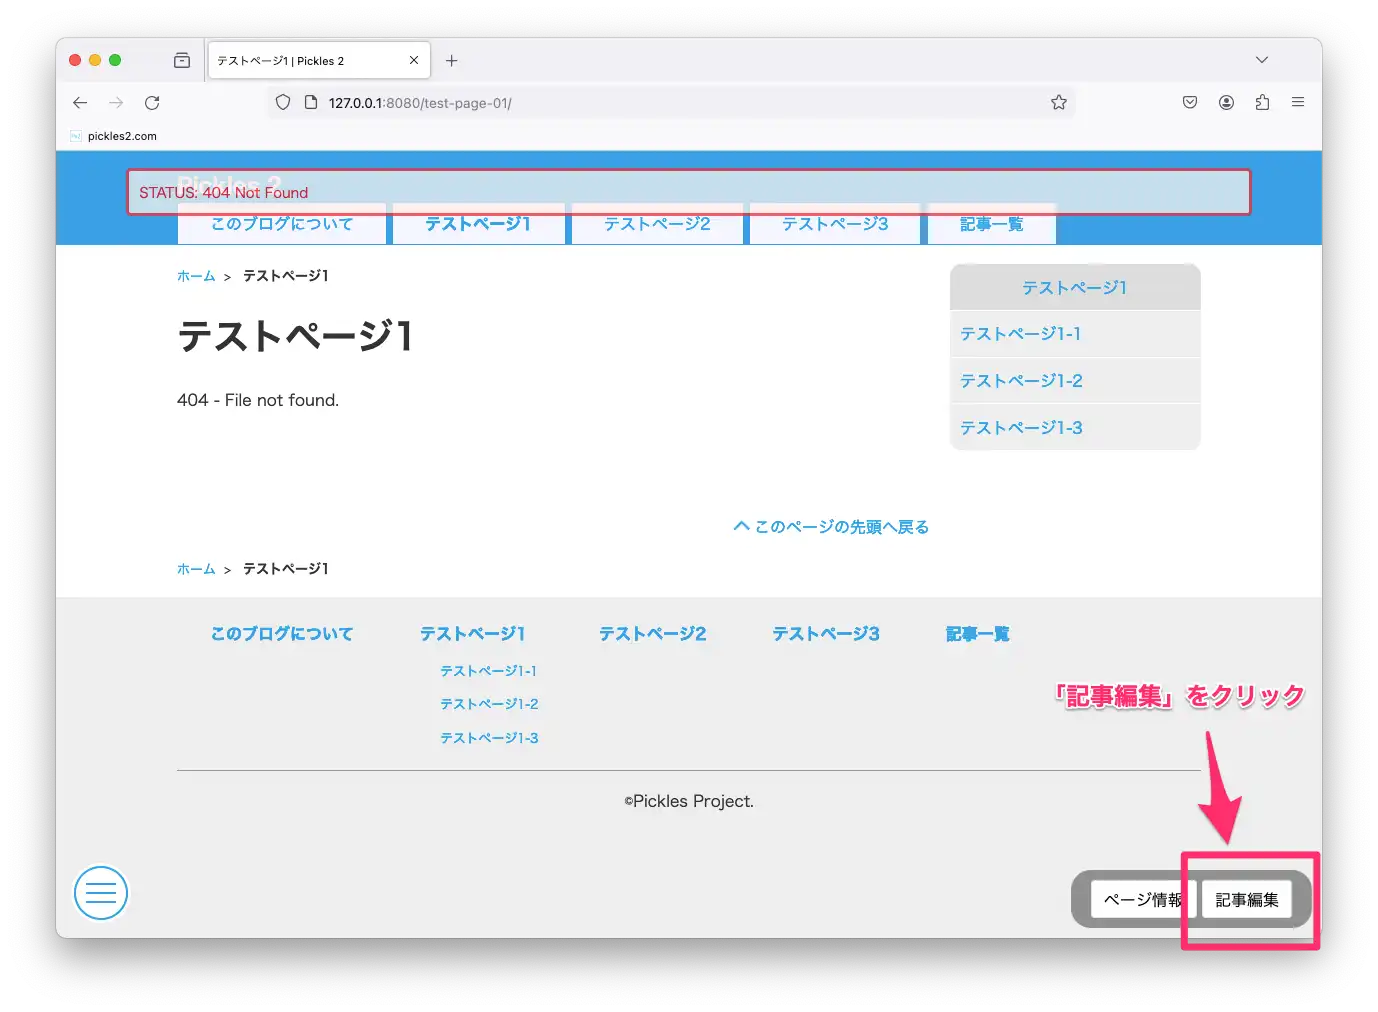
Task: Open the round hamburger menu button
Action: [x=101, y=893]
